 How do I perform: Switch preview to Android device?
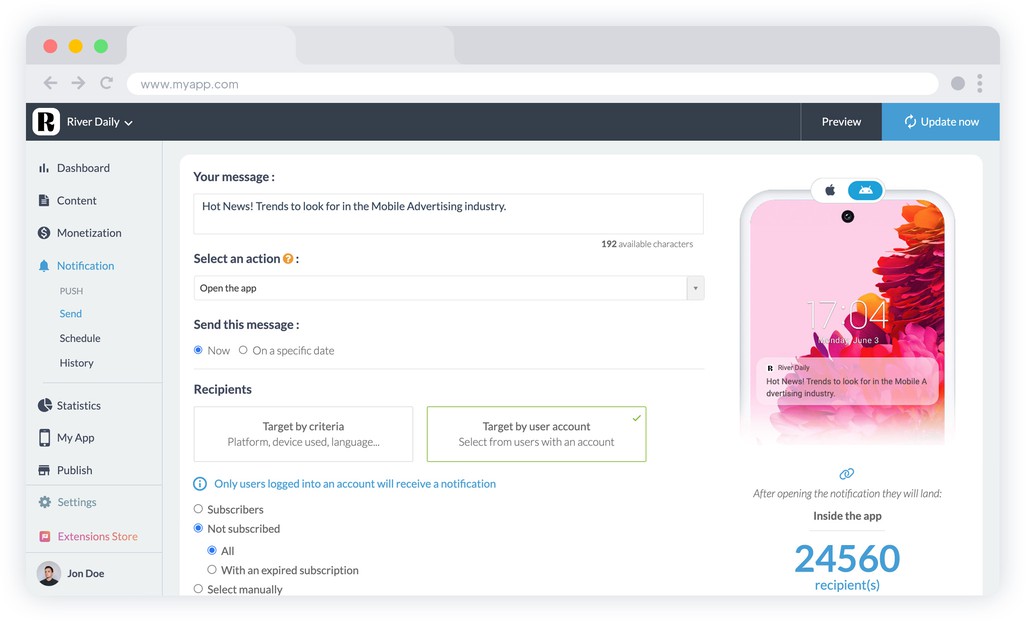click(865, 190)
